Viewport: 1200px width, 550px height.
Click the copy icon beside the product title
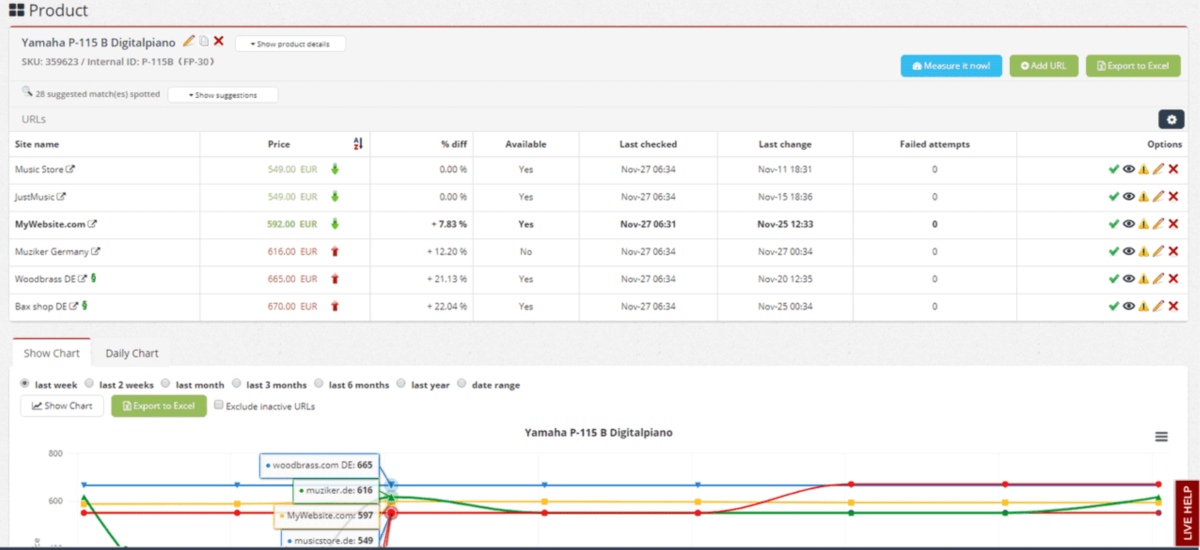[203, 42]
